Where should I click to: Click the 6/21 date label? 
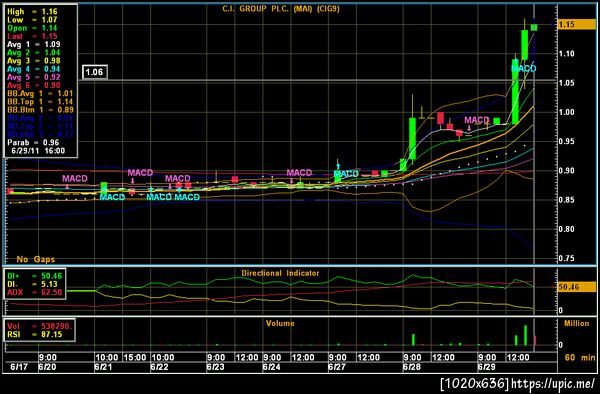pos(103,367)
